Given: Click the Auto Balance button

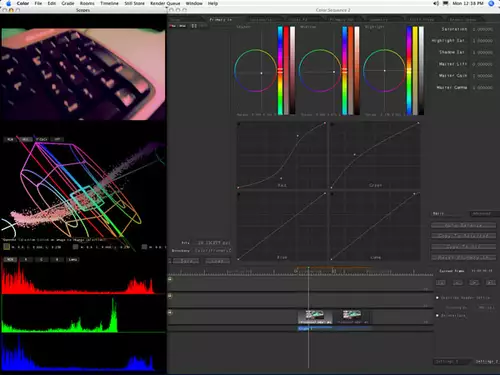Looking at the screenshot, I should click(x=464, y=225).
